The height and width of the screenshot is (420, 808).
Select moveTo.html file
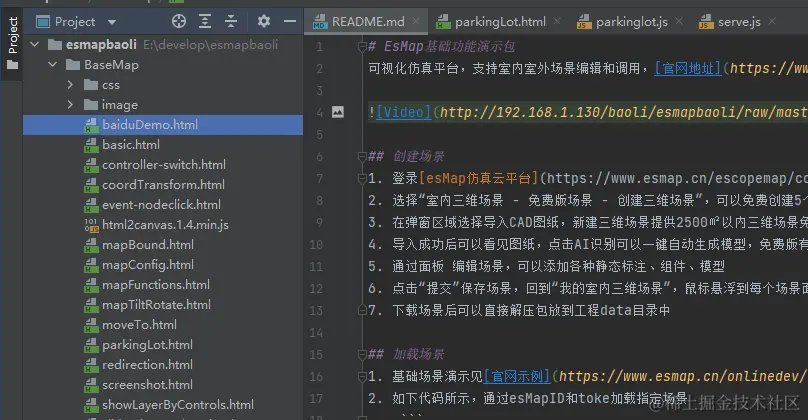tap(139, 325)
